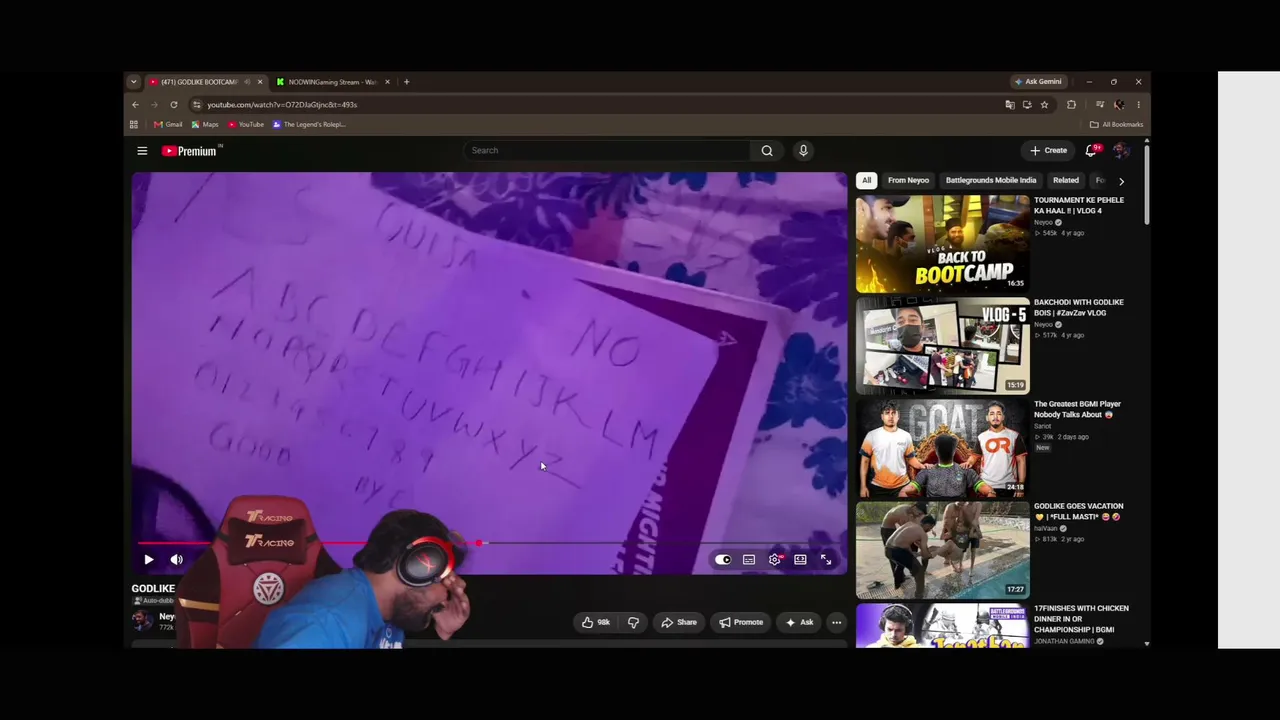This screenshot has width=1280, height=720.
Task: Open the player settings gear
Action: (x=775, y=560)
